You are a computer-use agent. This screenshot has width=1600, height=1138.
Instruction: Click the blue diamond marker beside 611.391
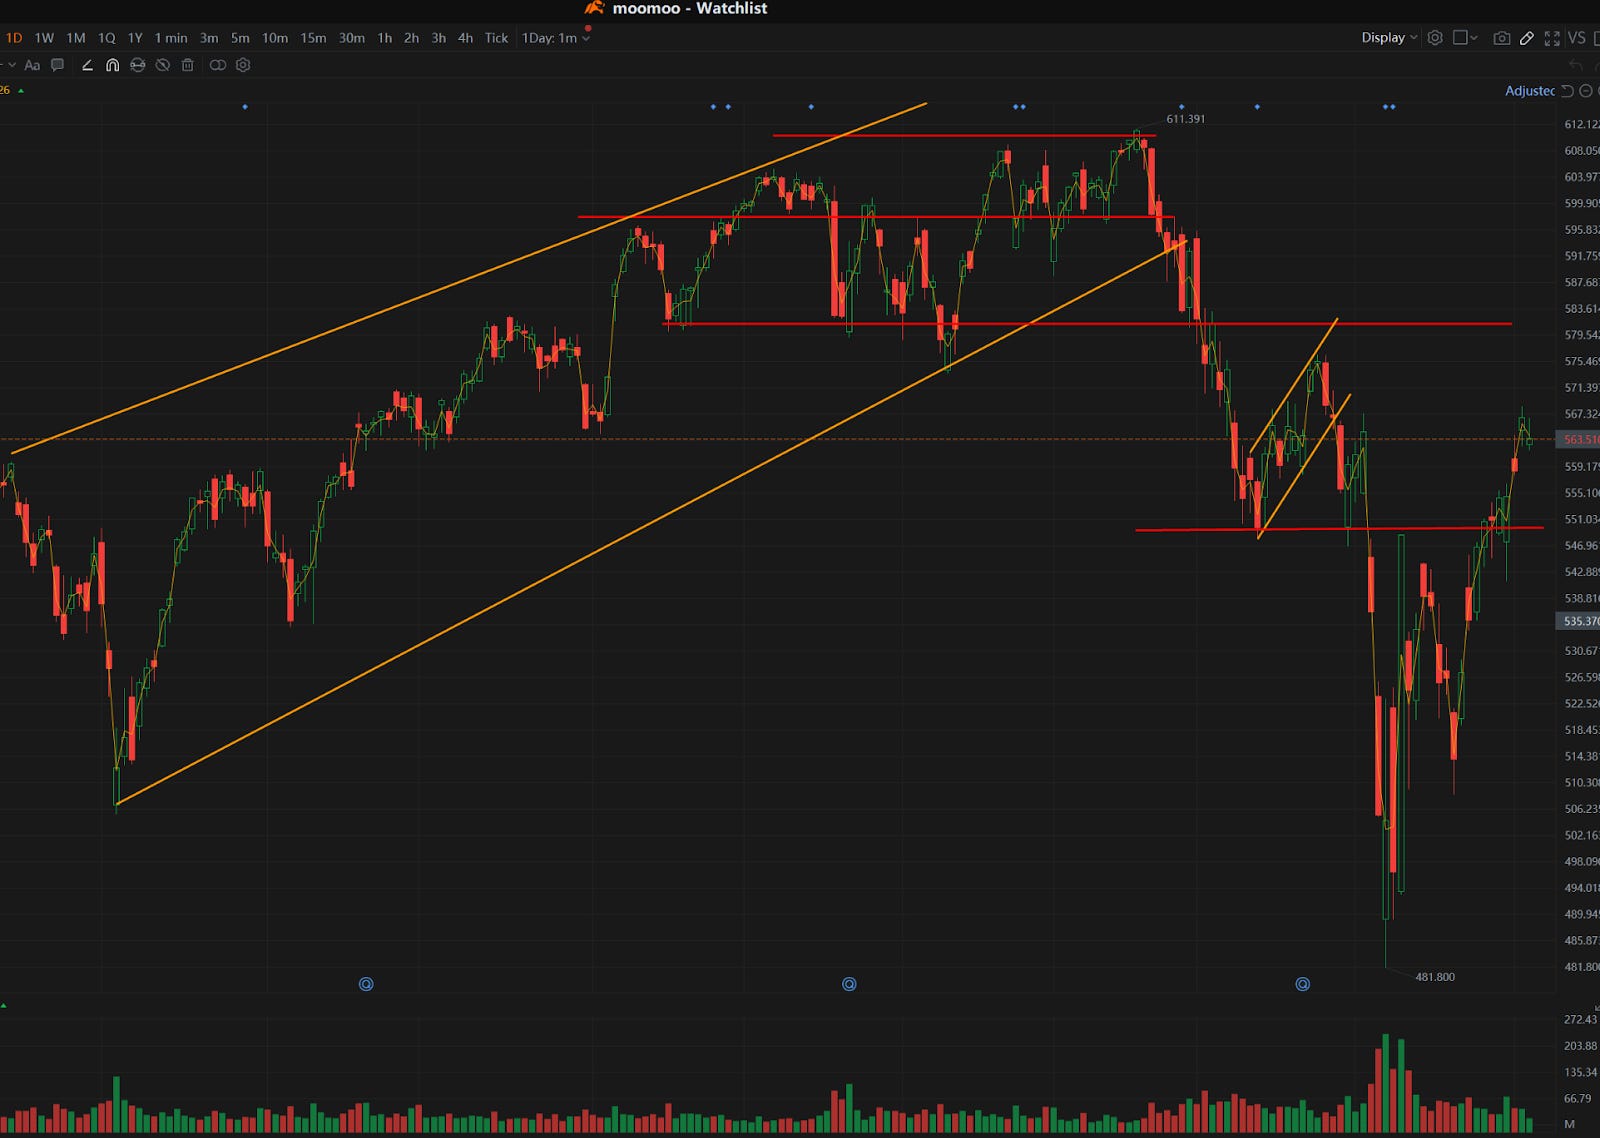pyautogui.click(x=1181, y=106)
